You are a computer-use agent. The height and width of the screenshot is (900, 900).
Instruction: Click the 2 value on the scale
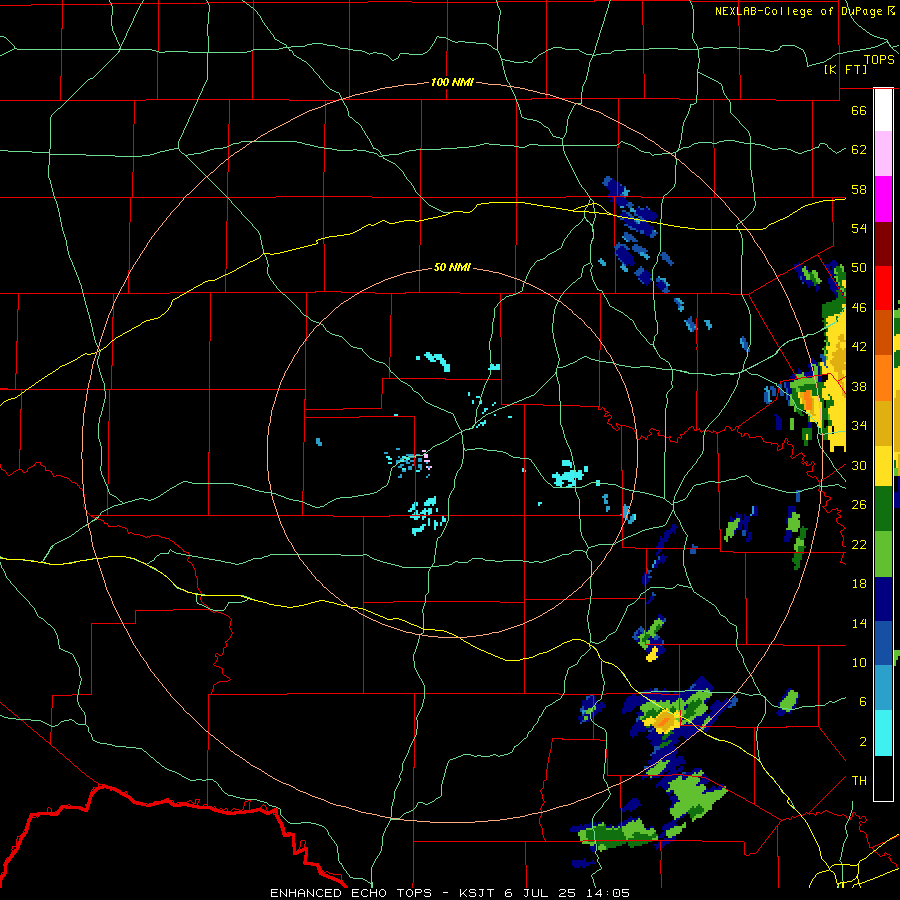point(863,742)
